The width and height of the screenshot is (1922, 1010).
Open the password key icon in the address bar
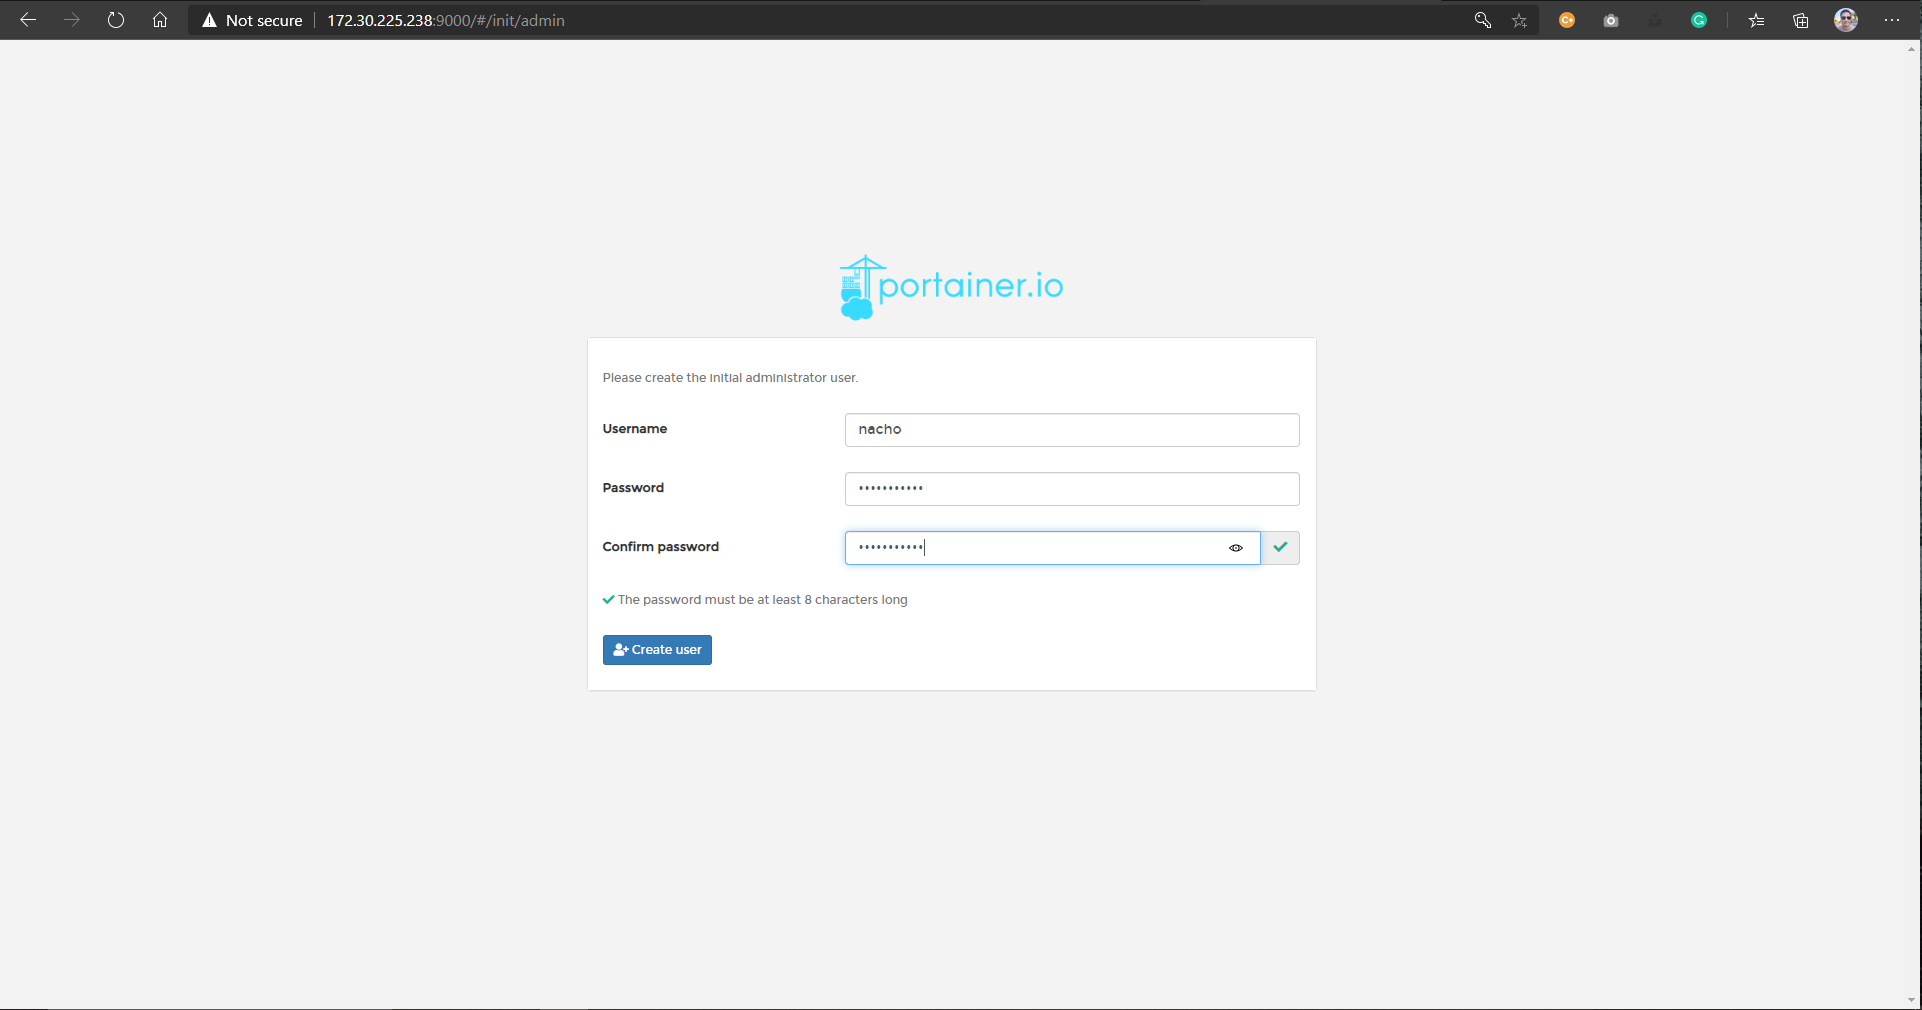(x=1483, y=20)
